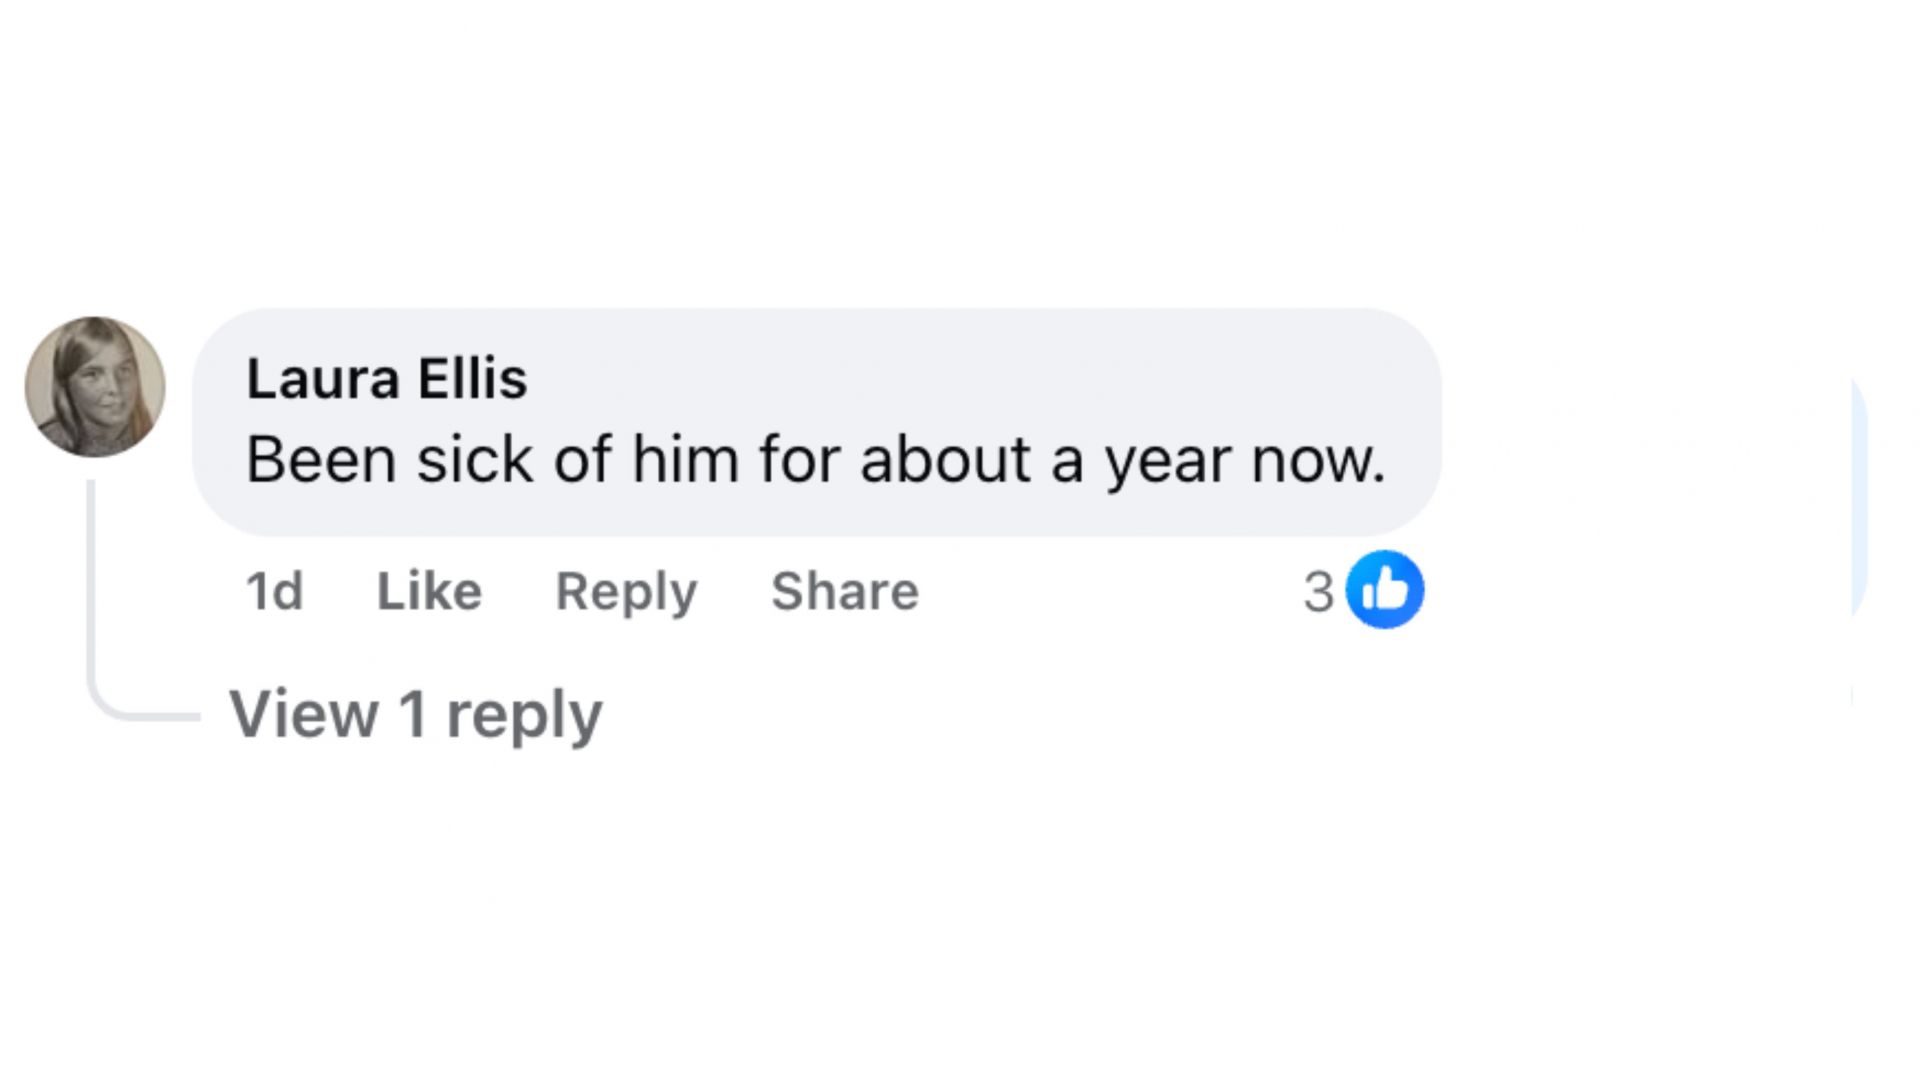This screenshot has height=1079, width=1920.
Task: Open the reaction count showing 3
Action: tap(1318, 591)
